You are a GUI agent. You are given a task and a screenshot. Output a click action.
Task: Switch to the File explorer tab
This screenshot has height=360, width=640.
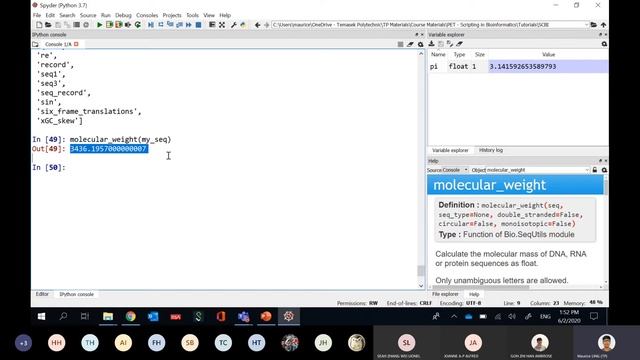click(x=445, y=294)
